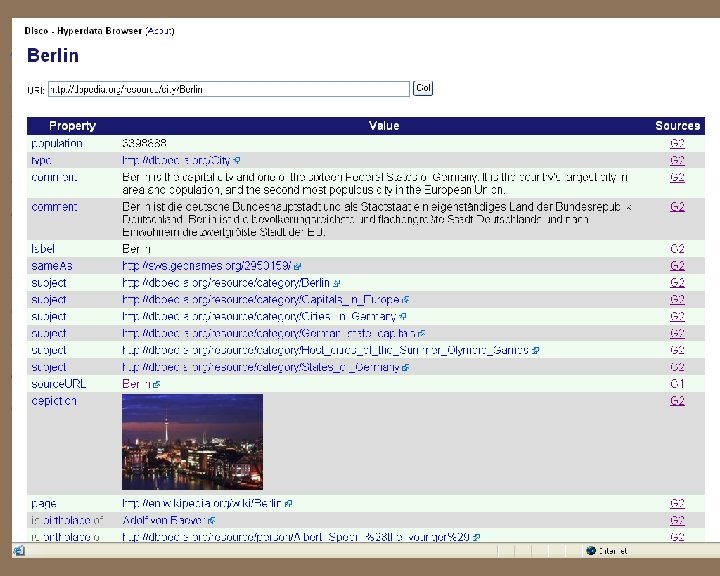Click the URI input field
The image size is (720, 576).
[x=229, y=89]
